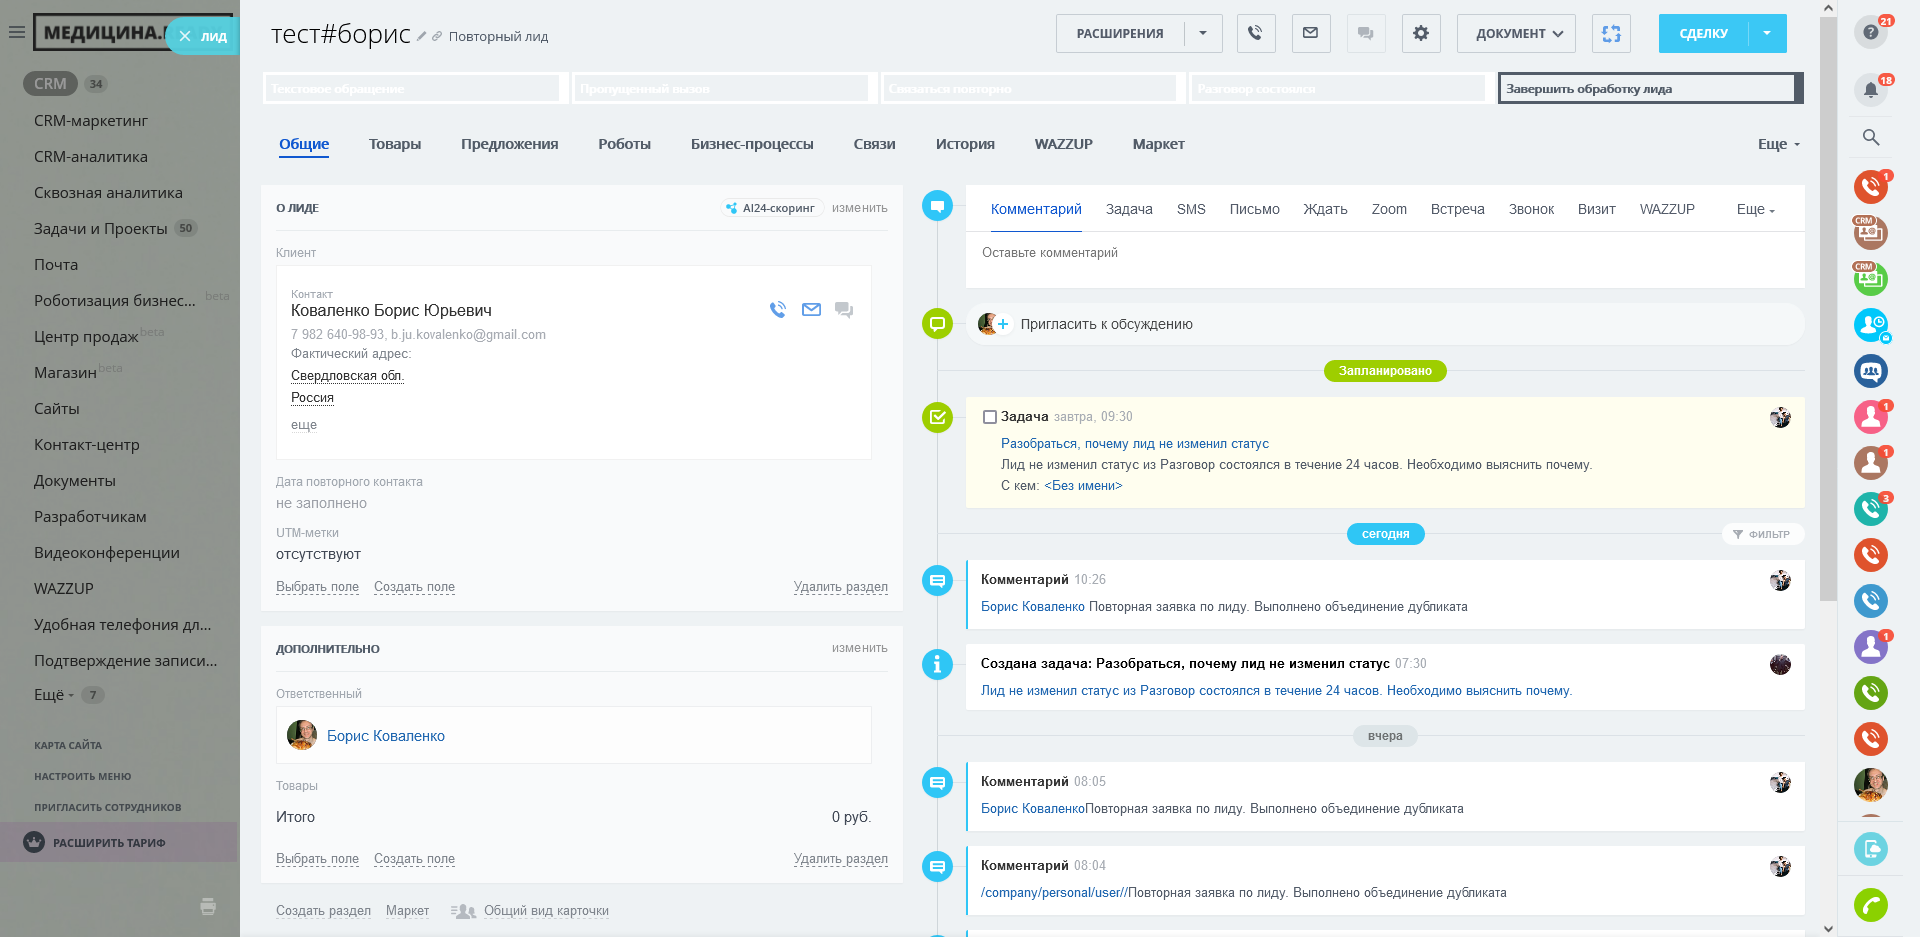The width and height of the screenshot is (1920, 937).
Task: Open the ДОКУМЕНТ dropdown
Action: pos(1516,33)
